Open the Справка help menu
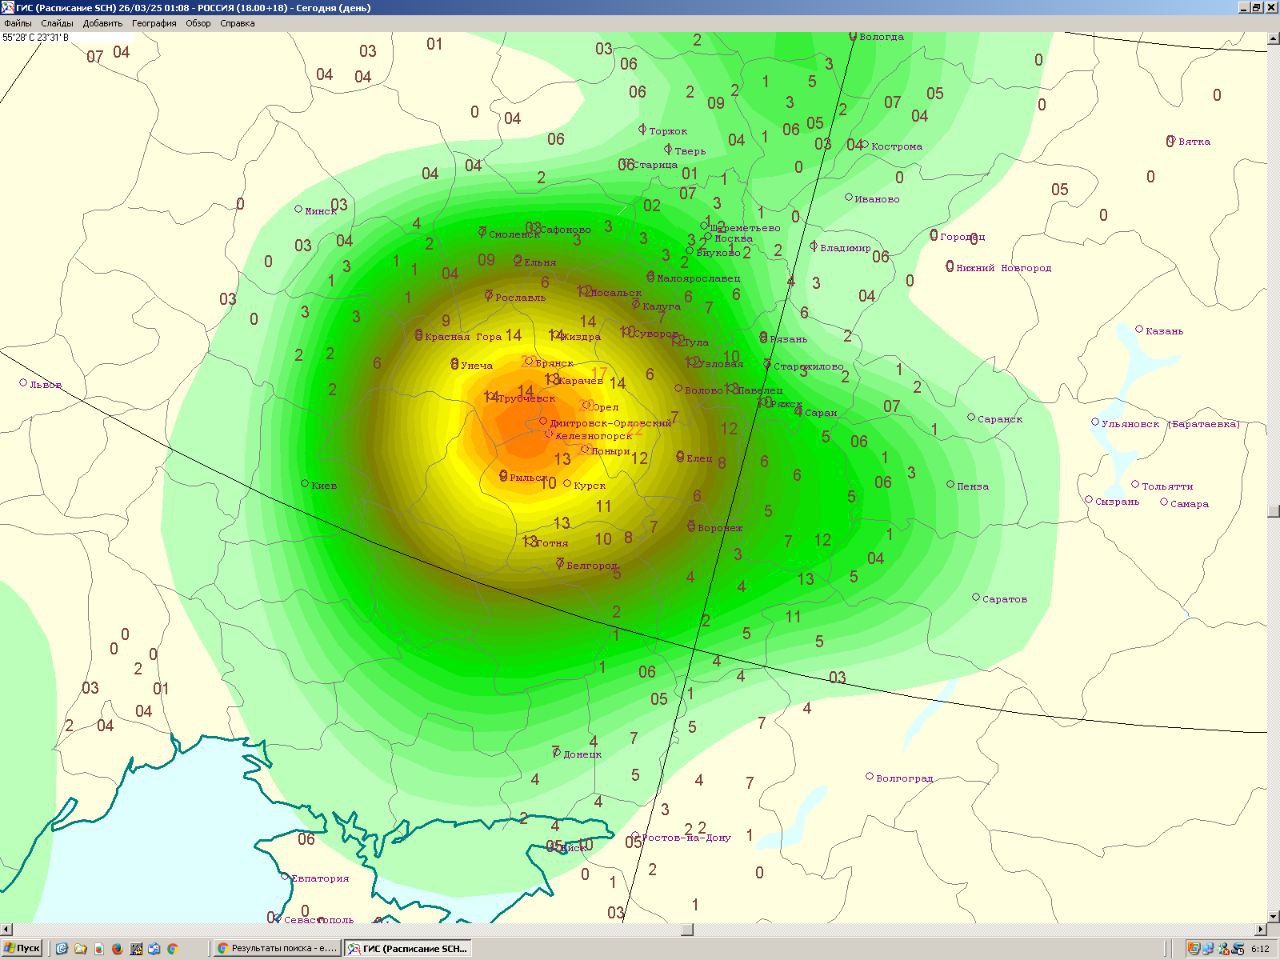The image size is (1280, 960). [237, 23]
